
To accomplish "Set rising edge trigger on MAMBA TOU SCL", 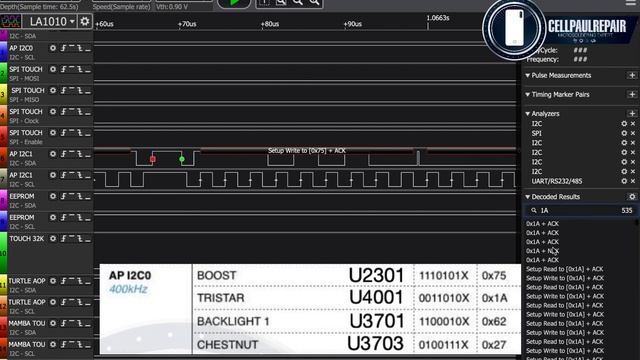I will pyautogui.click(x=63, y=345).
